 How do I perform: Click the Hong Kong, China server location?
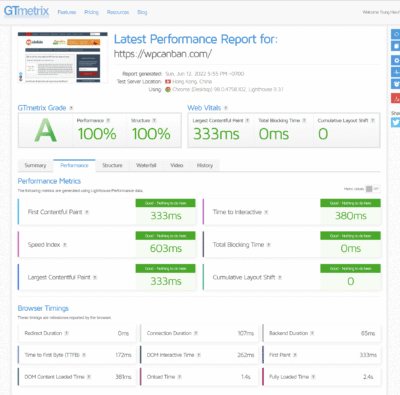point(189,81)
